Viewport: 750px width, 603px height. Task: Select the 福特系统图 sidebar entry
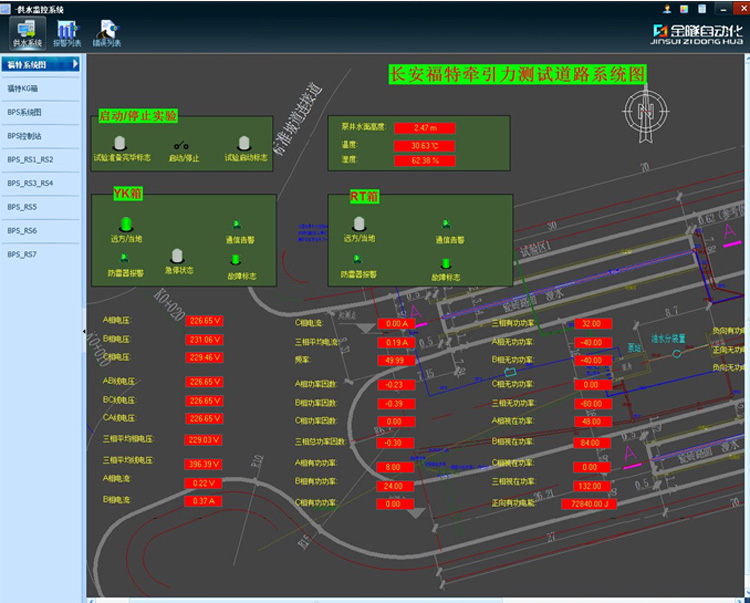[41, 64]
